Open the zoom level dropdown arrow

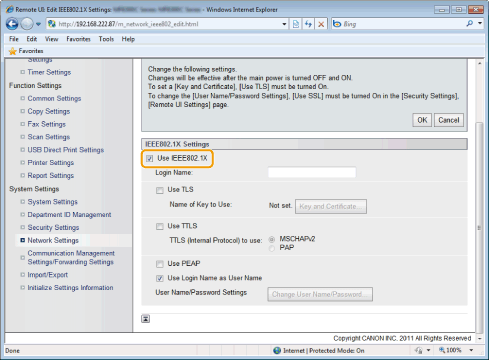point(471,350)
